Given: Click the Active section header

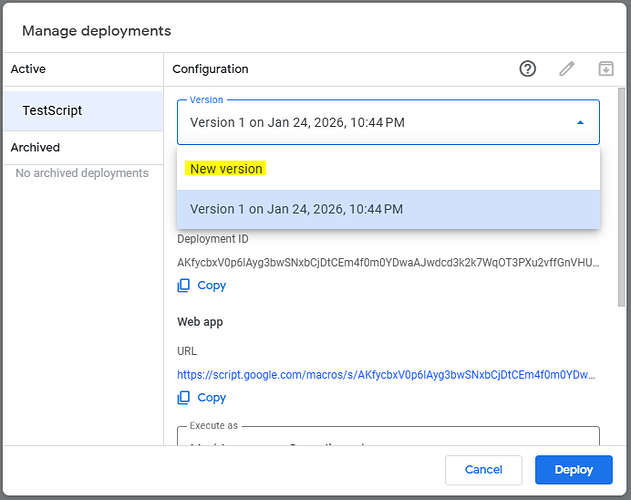Looking at the screenshot, I should [28, 69].
